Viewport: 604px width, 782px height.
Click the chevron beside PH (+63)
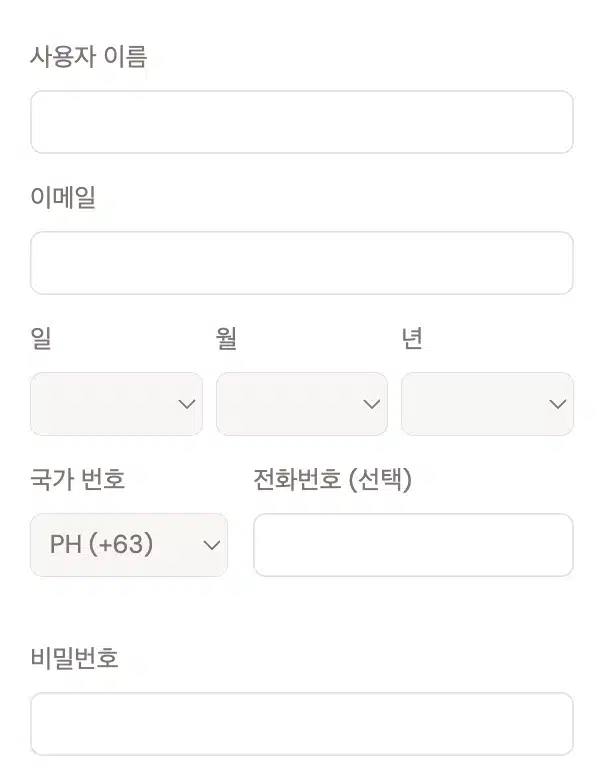click(211, 545)
